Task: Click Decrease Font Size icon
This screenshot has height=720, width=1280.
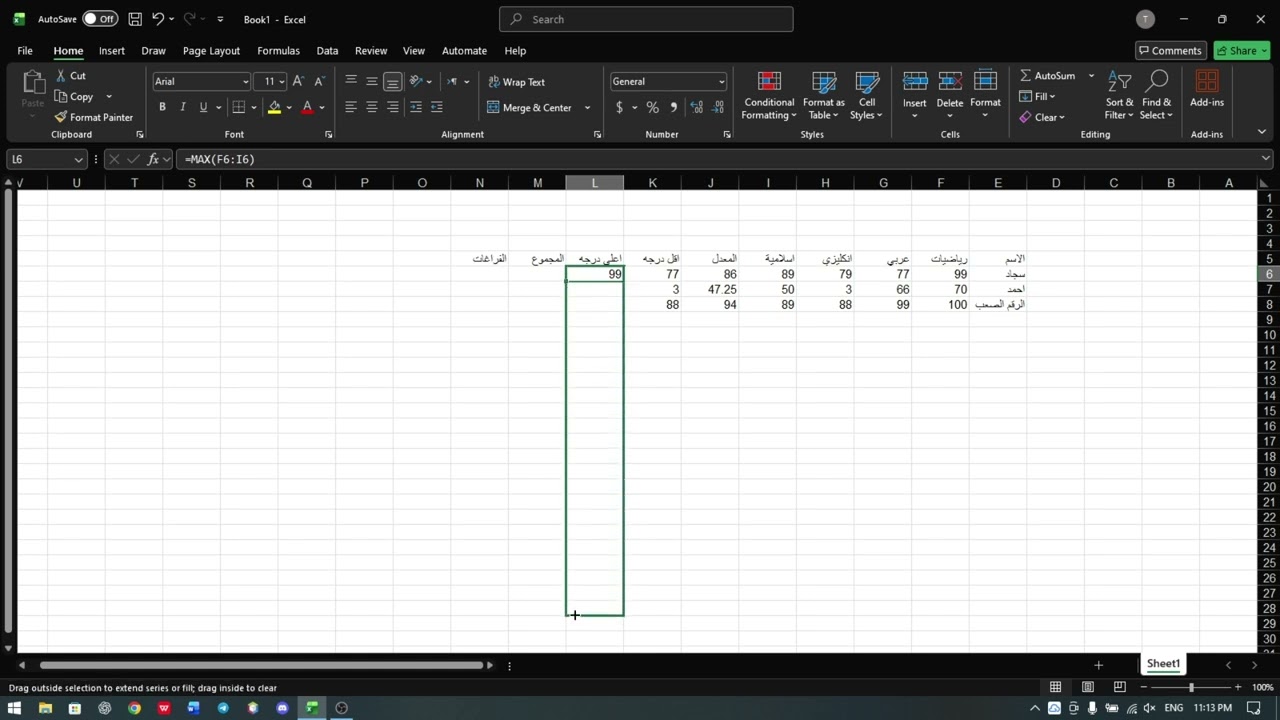Action: [x=319, y=81]
